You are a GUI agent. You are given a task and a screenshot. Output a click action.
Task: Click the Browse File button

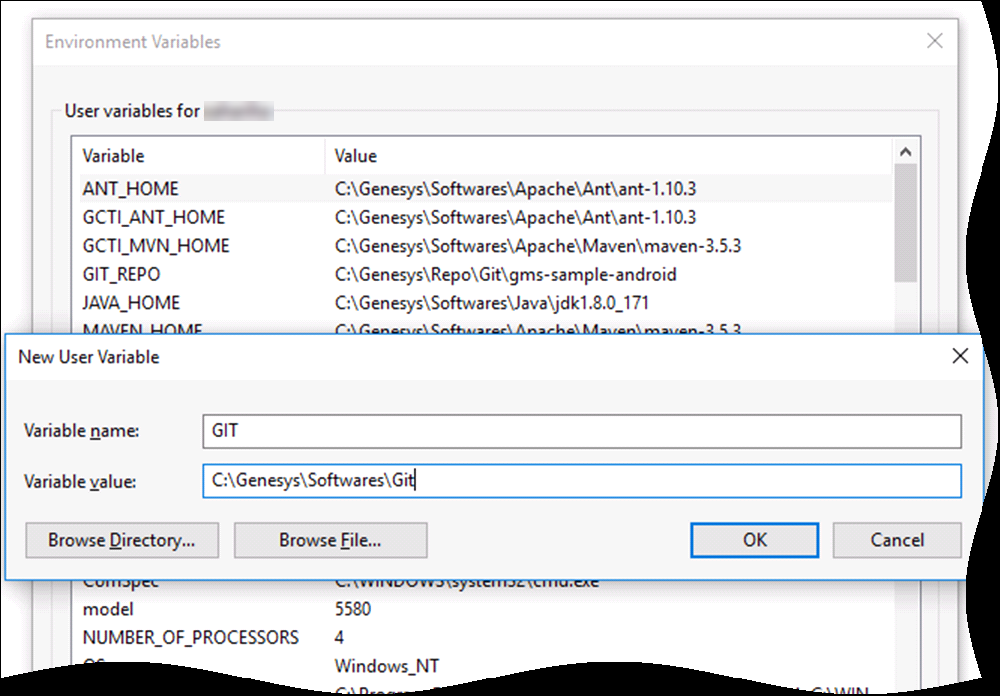click(330, 540)
